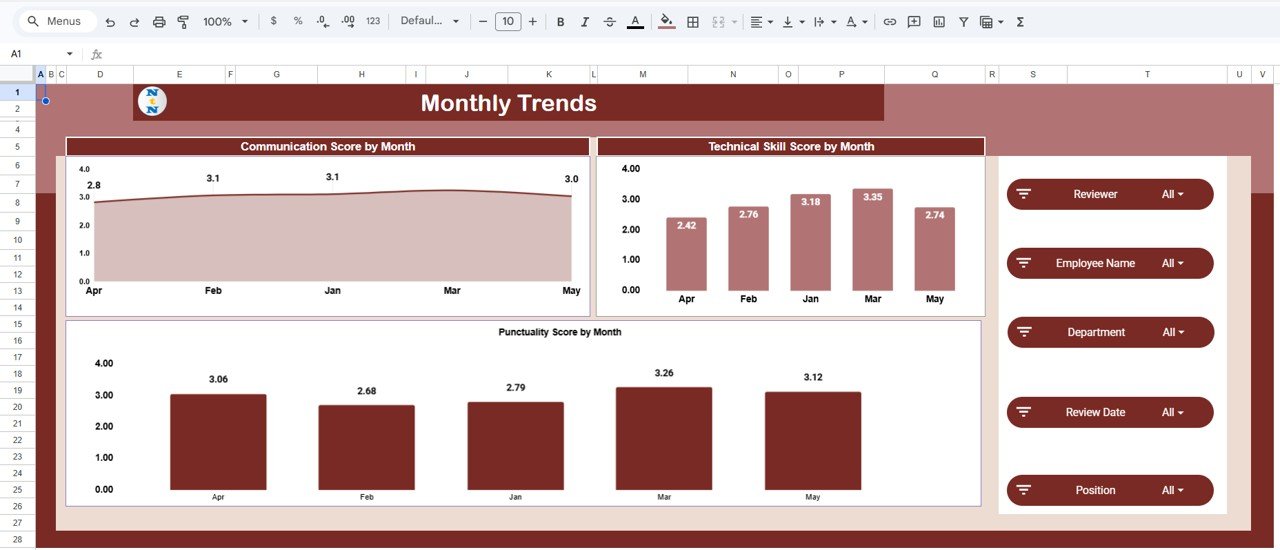Image resolution: width=1280 pixels, height=550 pixels.
Task: Open the Default font dropdown
Action: tap(430, 21)
